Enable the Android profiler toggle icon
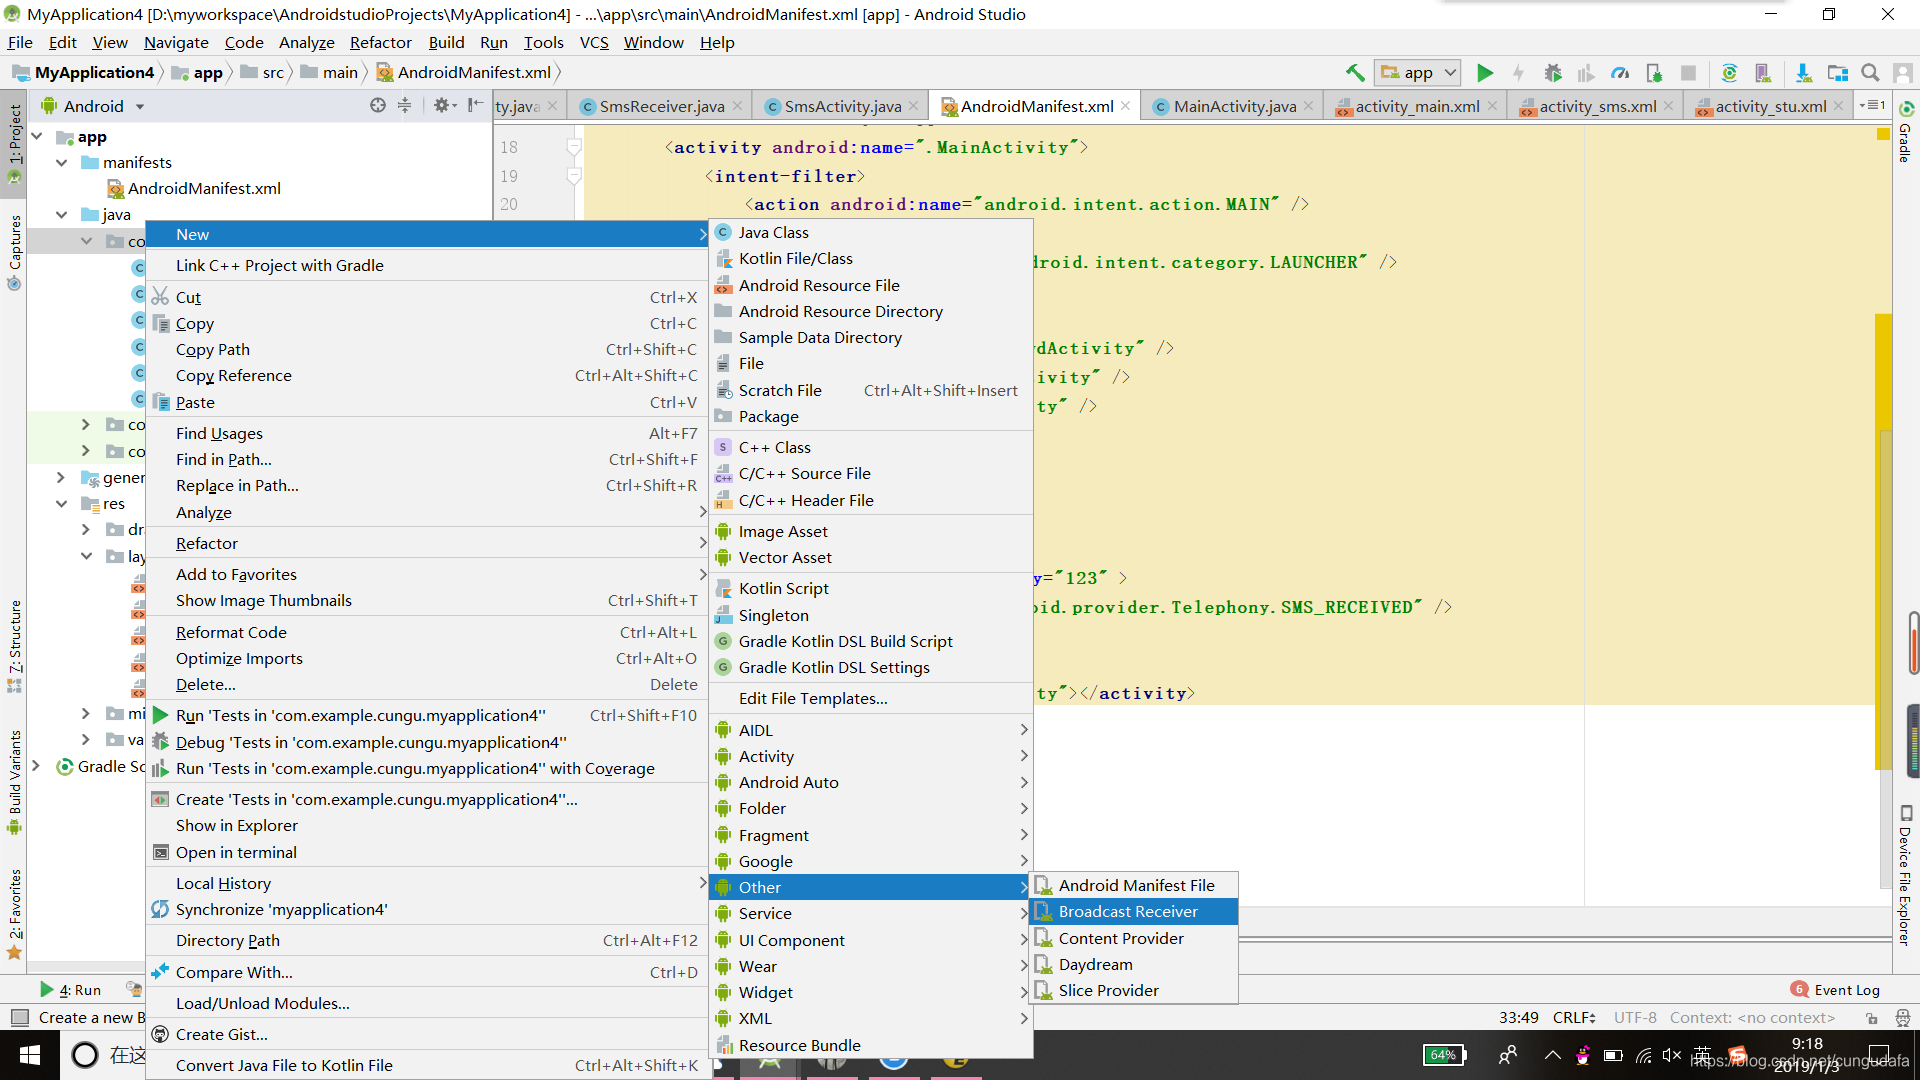The image size is (1920, 1080). coord(1619,73)
